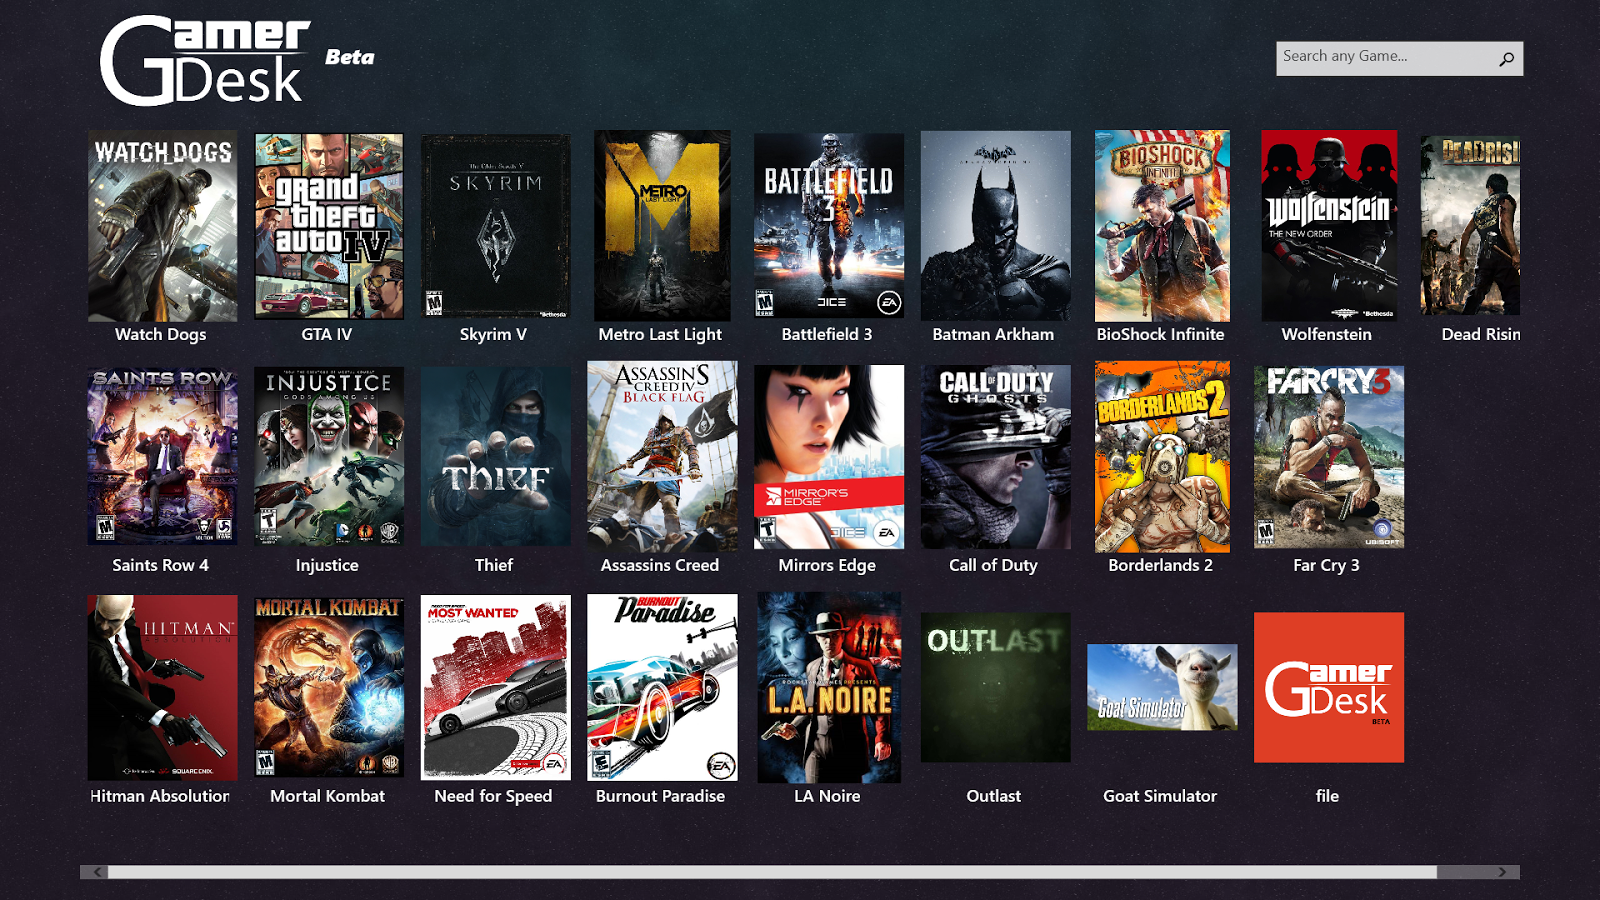The height and width of the screenshot is (900, 1600).
Task: Select the Hitman Absolution cover
Action: pos(162,688)
